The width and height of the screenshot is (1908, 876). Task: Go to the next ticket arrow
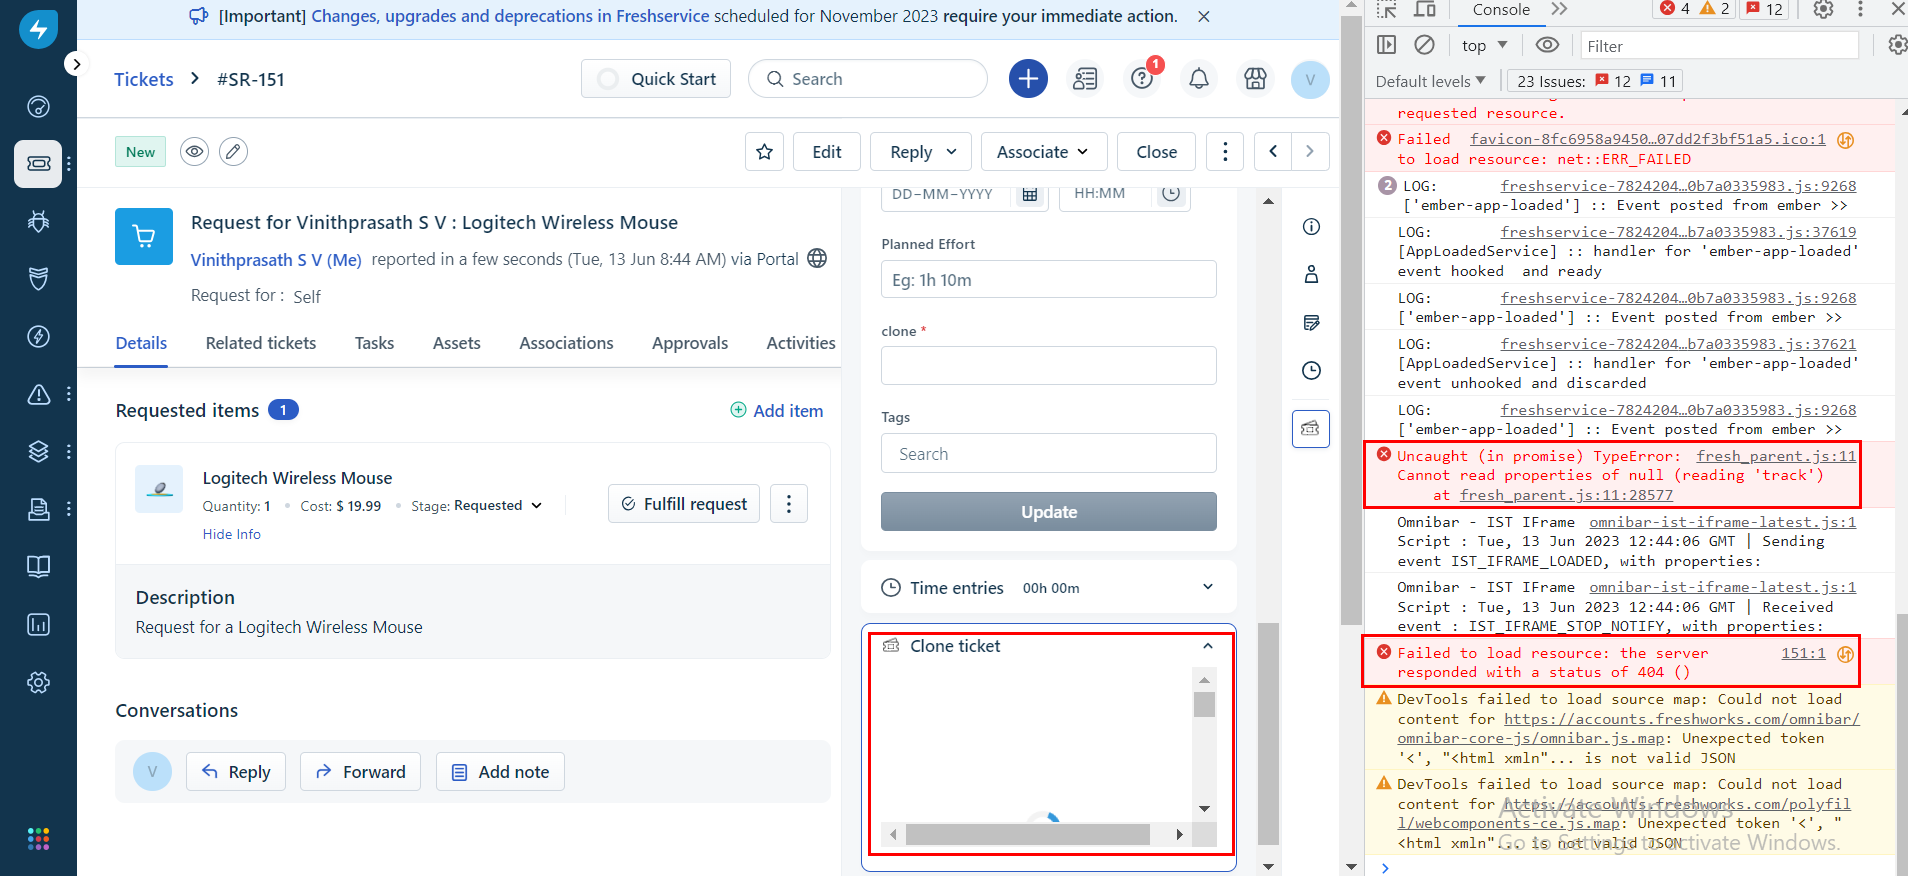pos(1310,152)
